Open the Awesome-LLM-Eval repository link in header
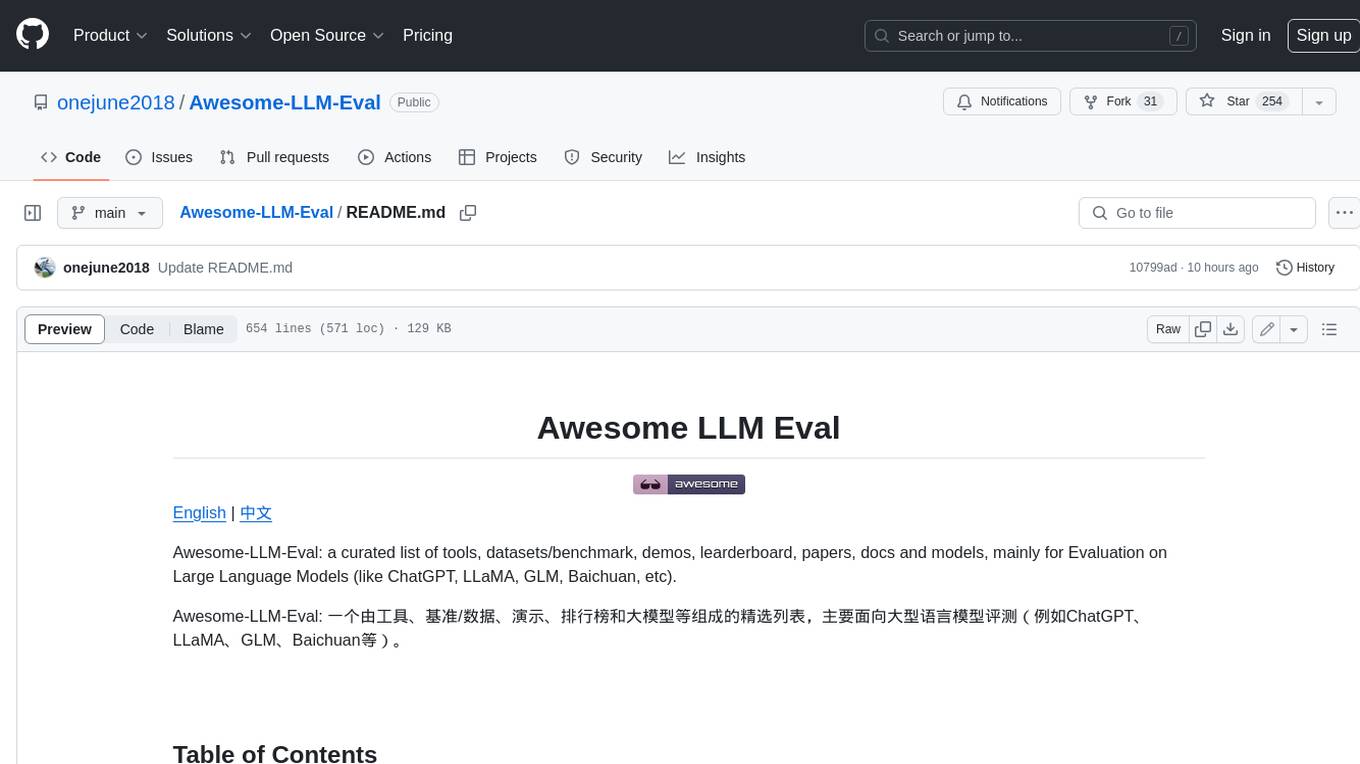The width and height of the screenshot is (1360, 764). (x=284, y=102)
